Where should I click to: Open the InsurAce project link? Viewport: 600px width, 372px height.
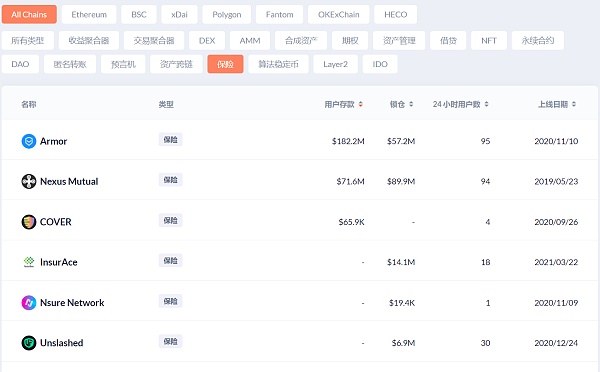pyautogui.click(x=59, y=262)
